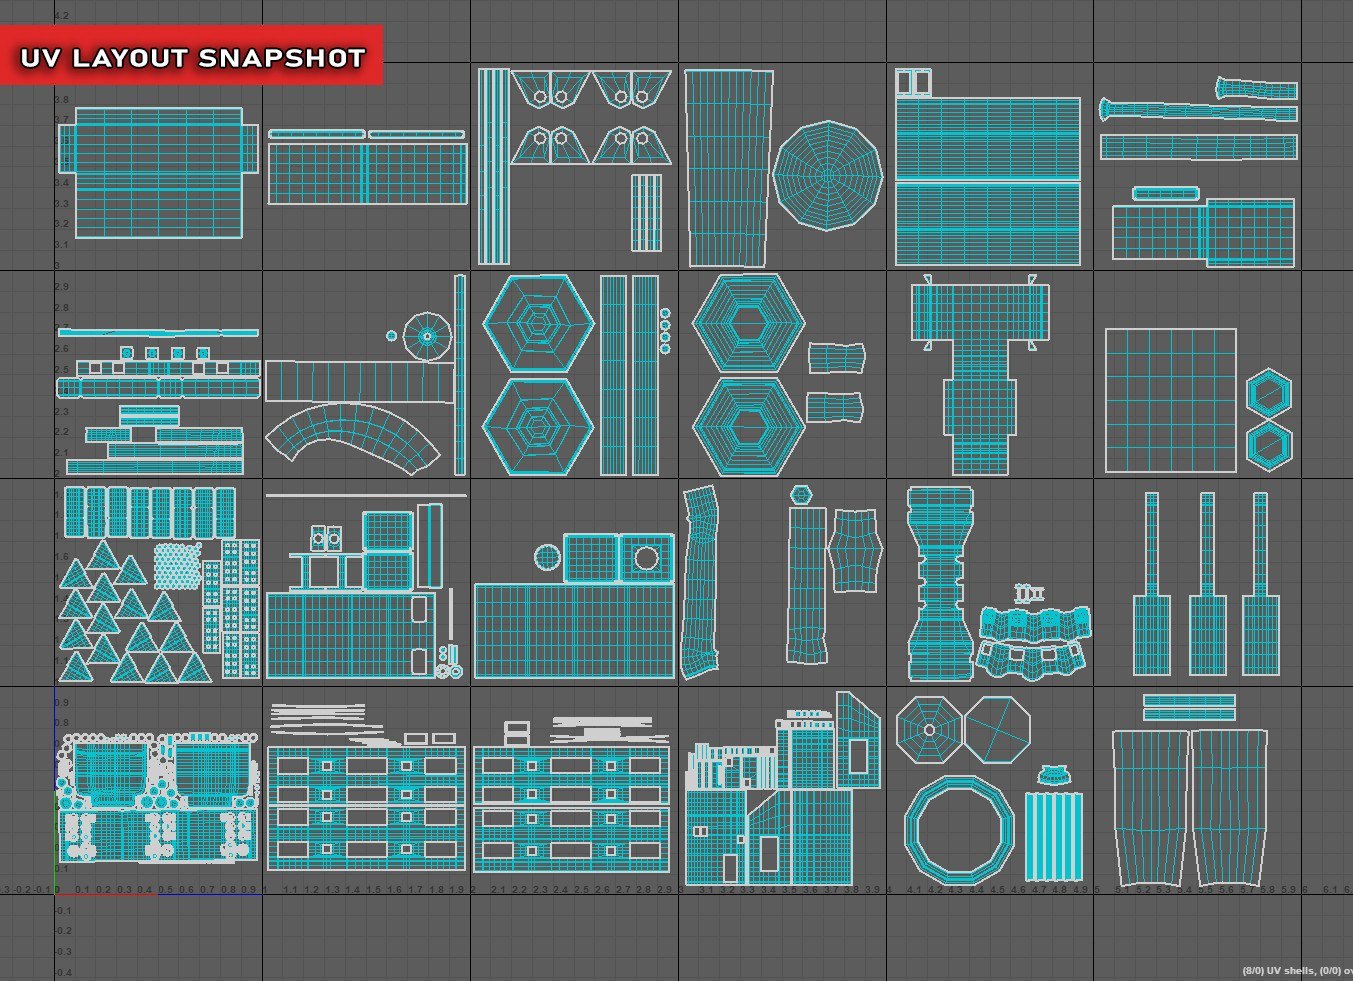1353x981 pixels.
Task: Click the "3.5" label on the horizontal axis
Action: click(x=789, y=889)
